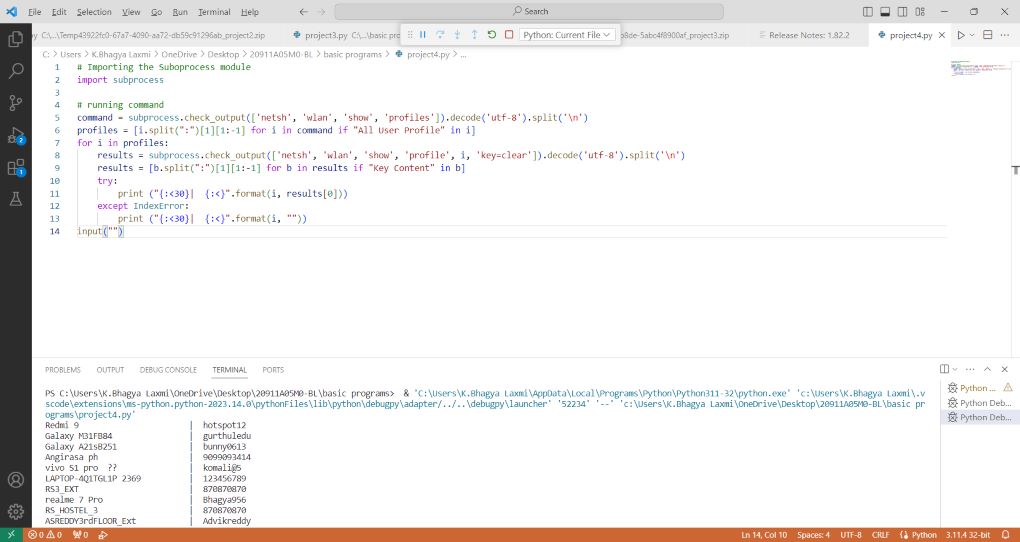Split the editor to the right
Viewport: 1020px width, 542px height.
tap(987, 35)
